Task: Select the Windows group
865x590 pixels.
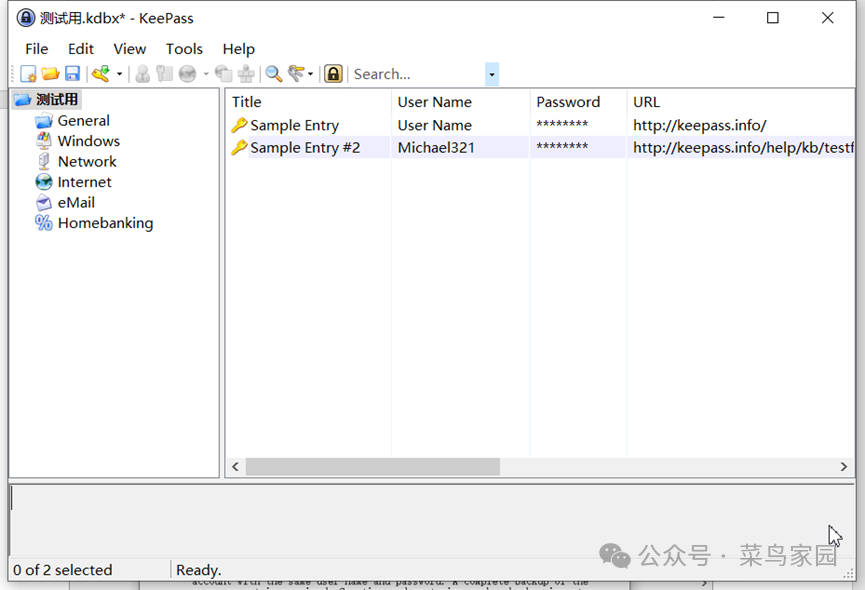Action: coord(88,141)
